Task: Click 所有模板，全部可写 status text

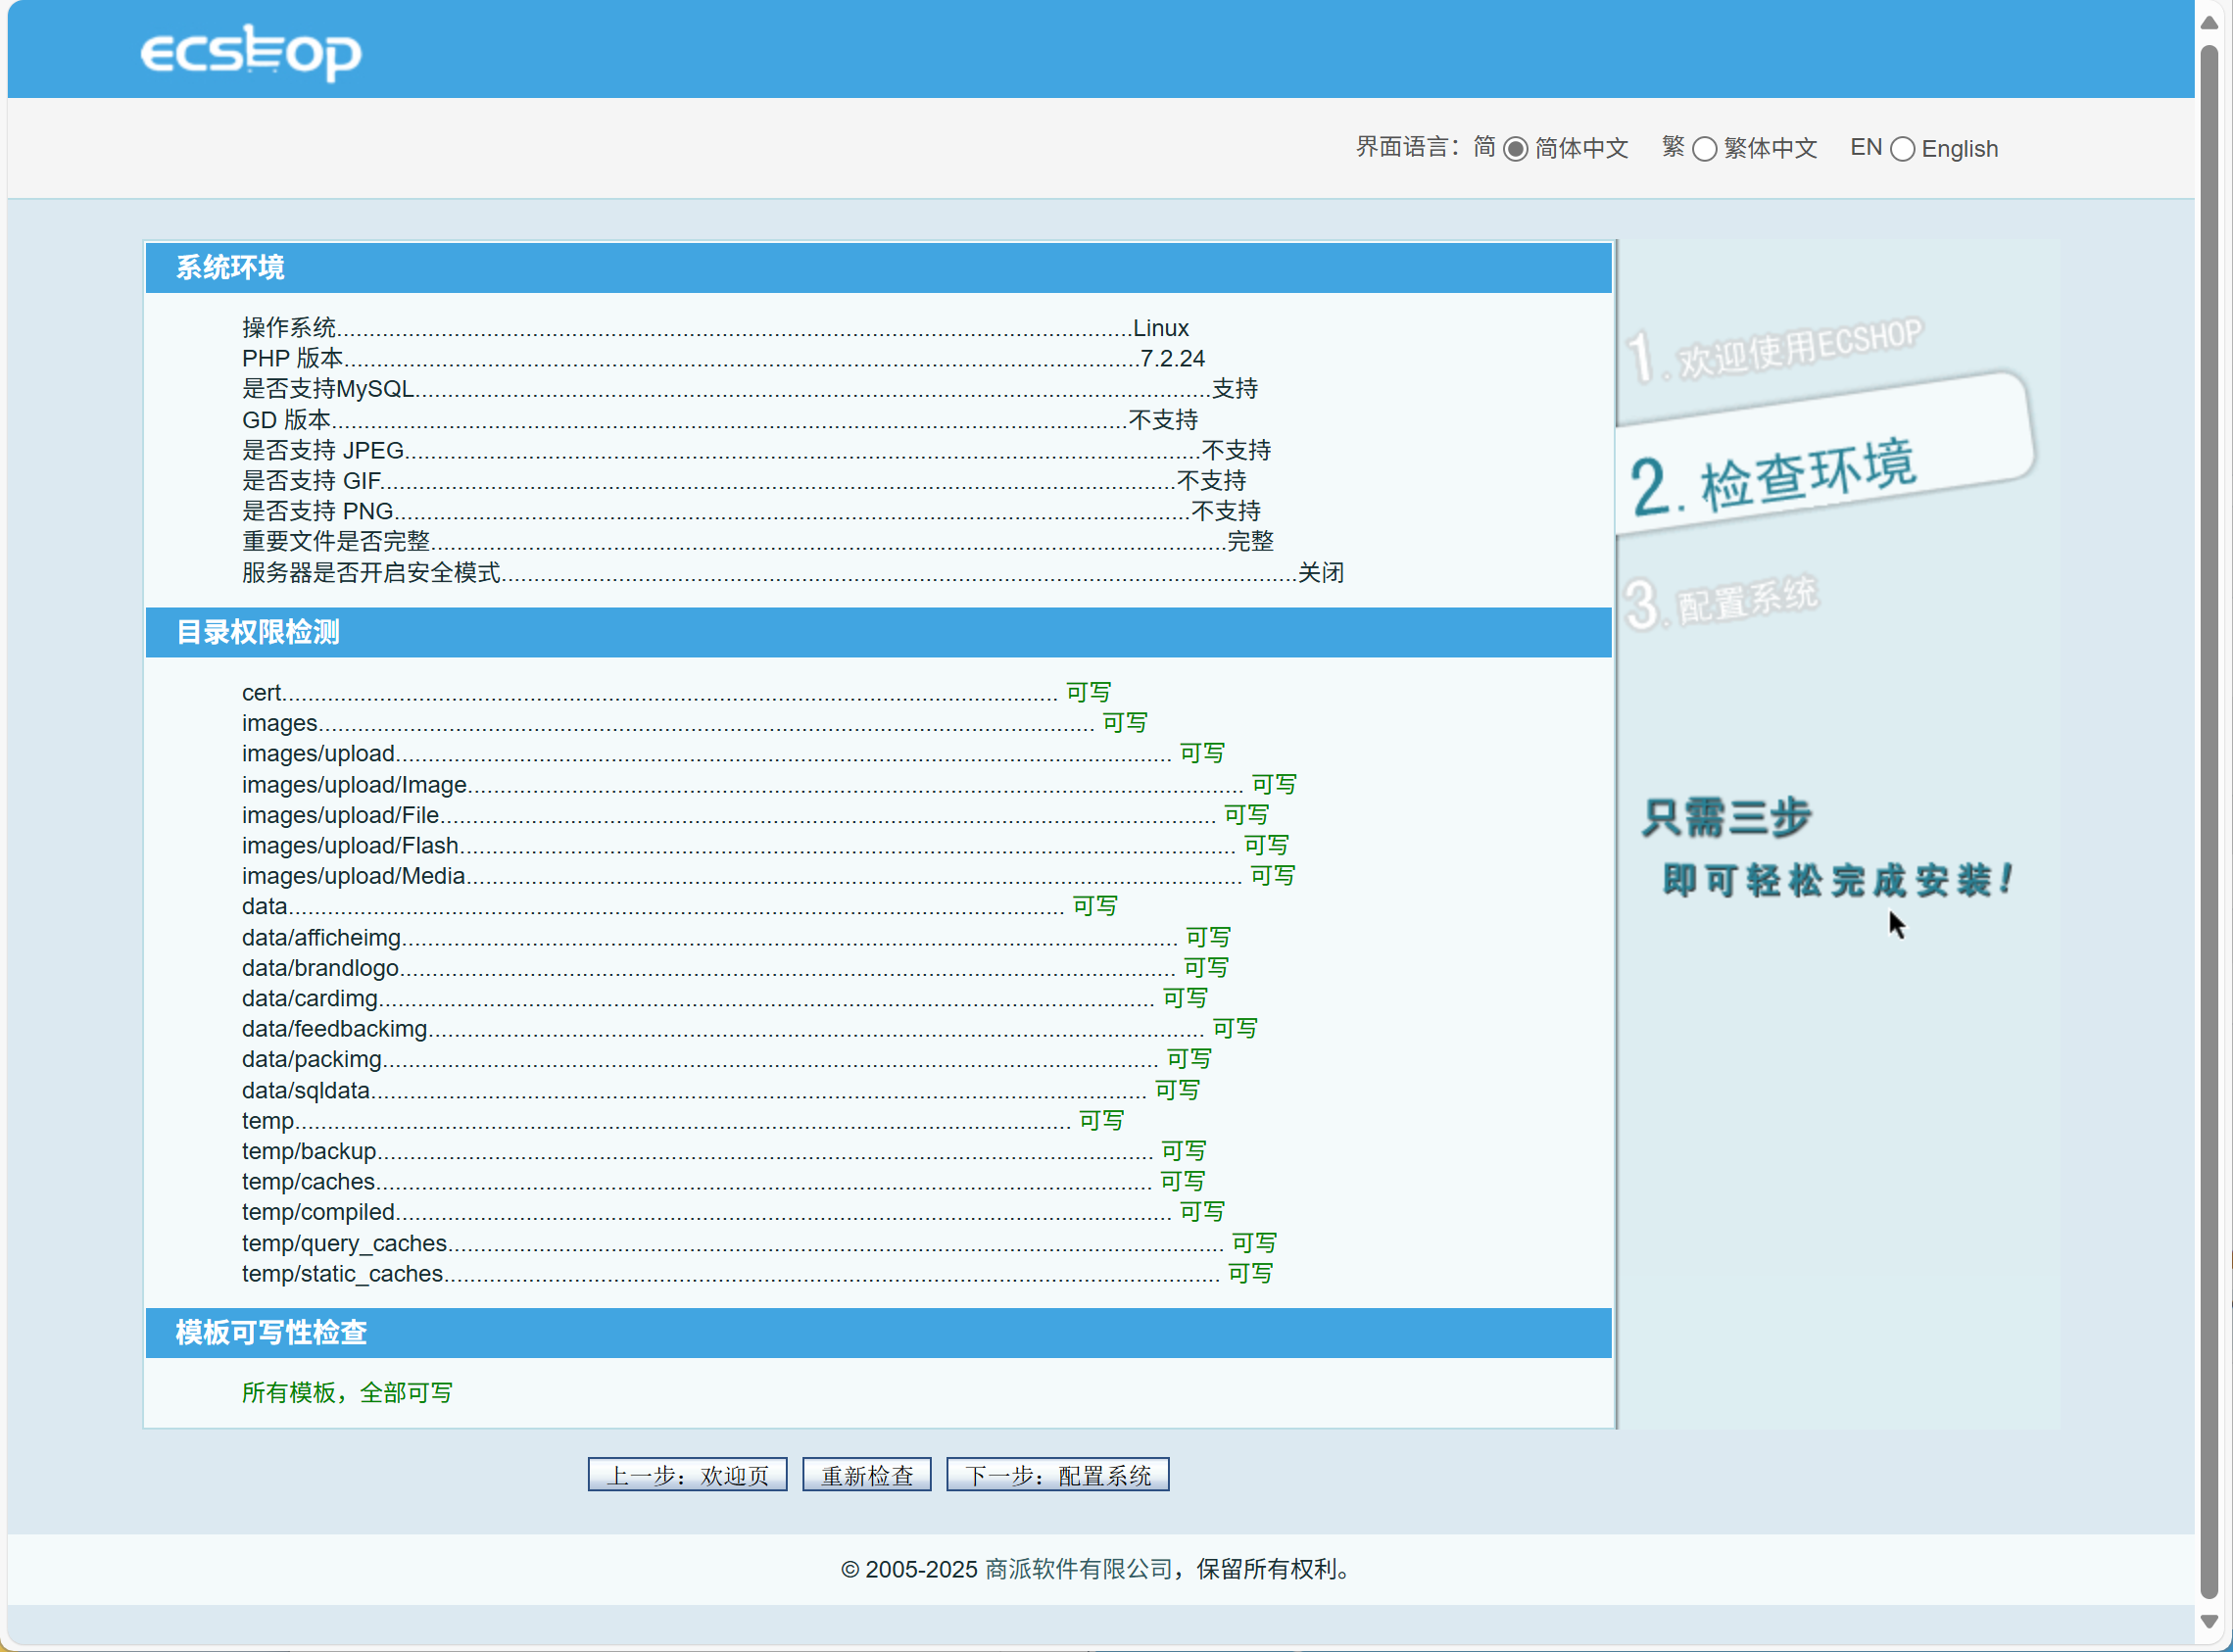Action: pos(347,1393)
